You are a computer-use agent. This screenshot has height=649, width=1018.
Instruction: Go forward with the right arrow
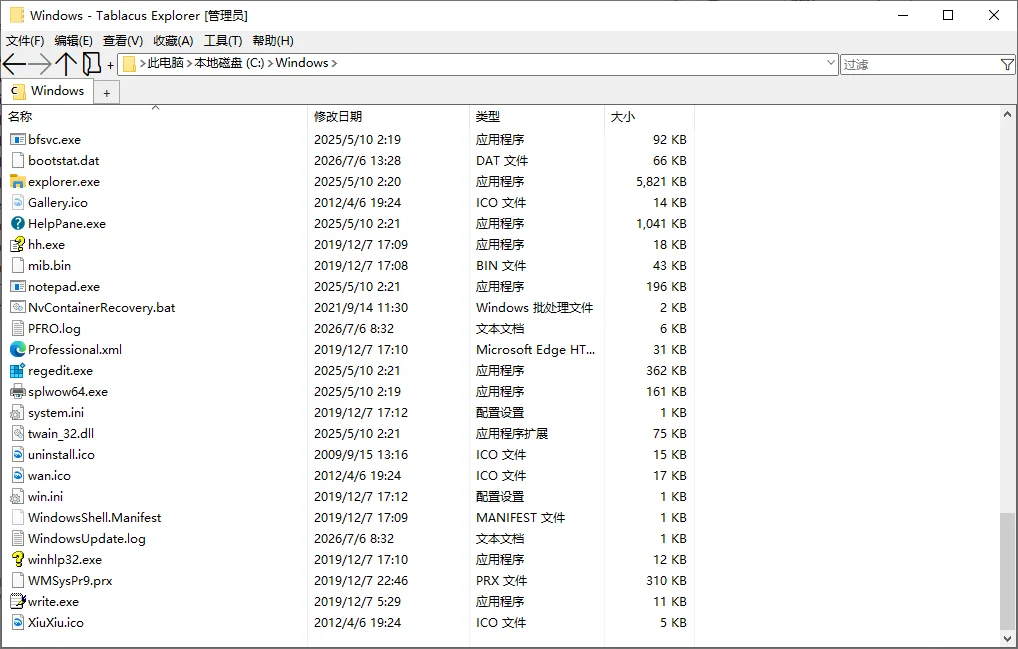pos(40,64)
